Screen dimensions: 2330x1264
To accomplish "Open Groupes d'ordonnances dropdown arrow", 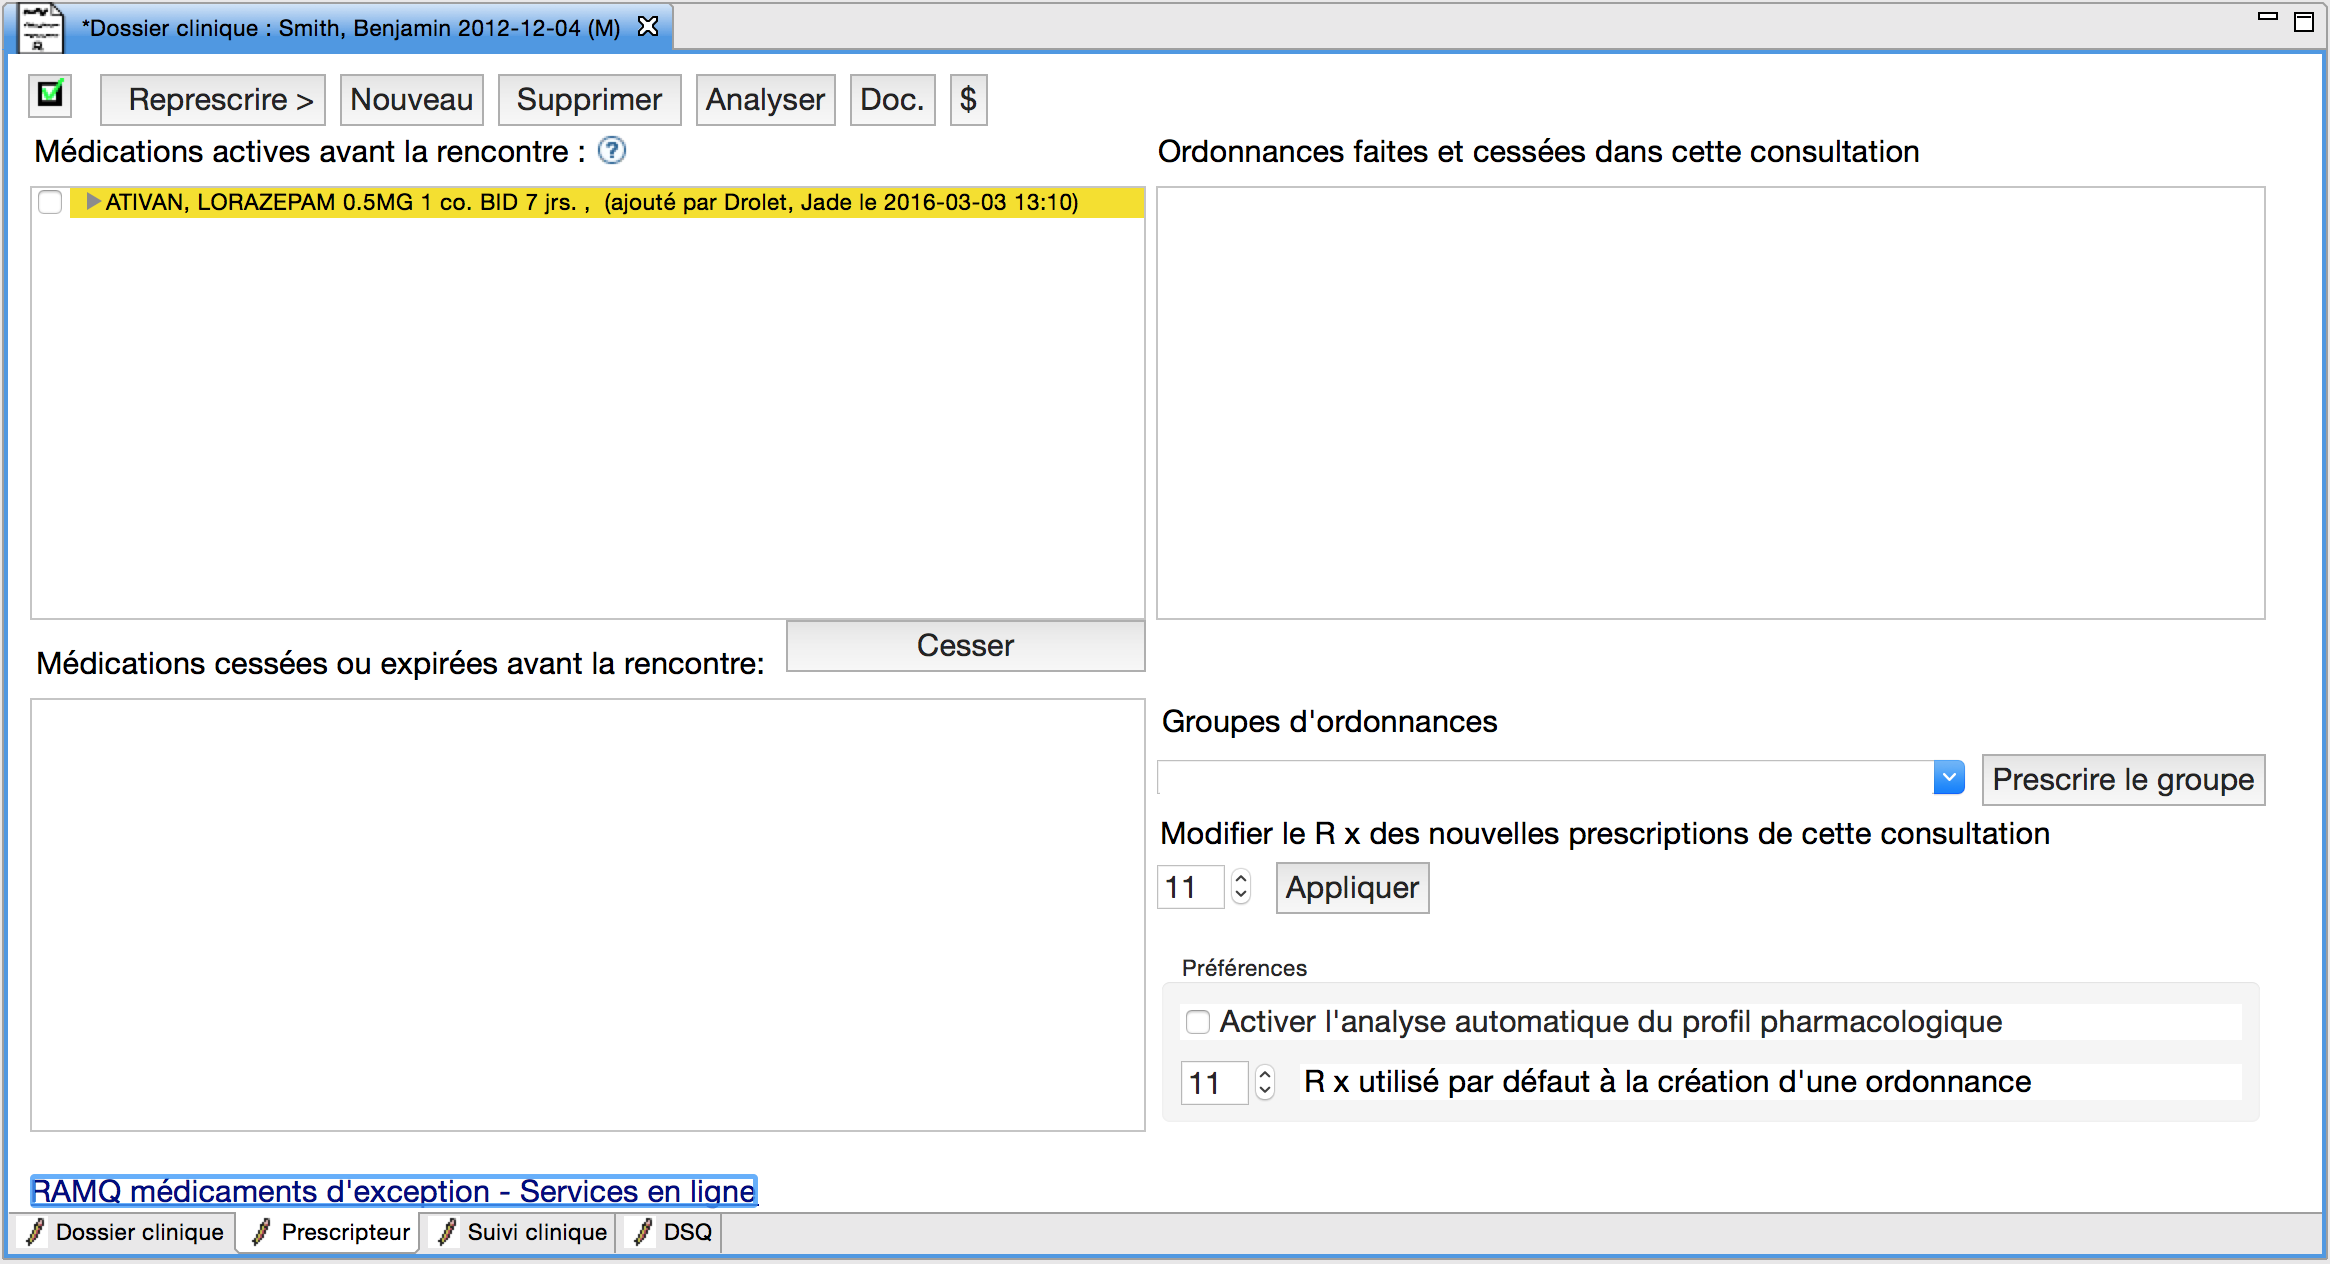I will pos(1949,777).
